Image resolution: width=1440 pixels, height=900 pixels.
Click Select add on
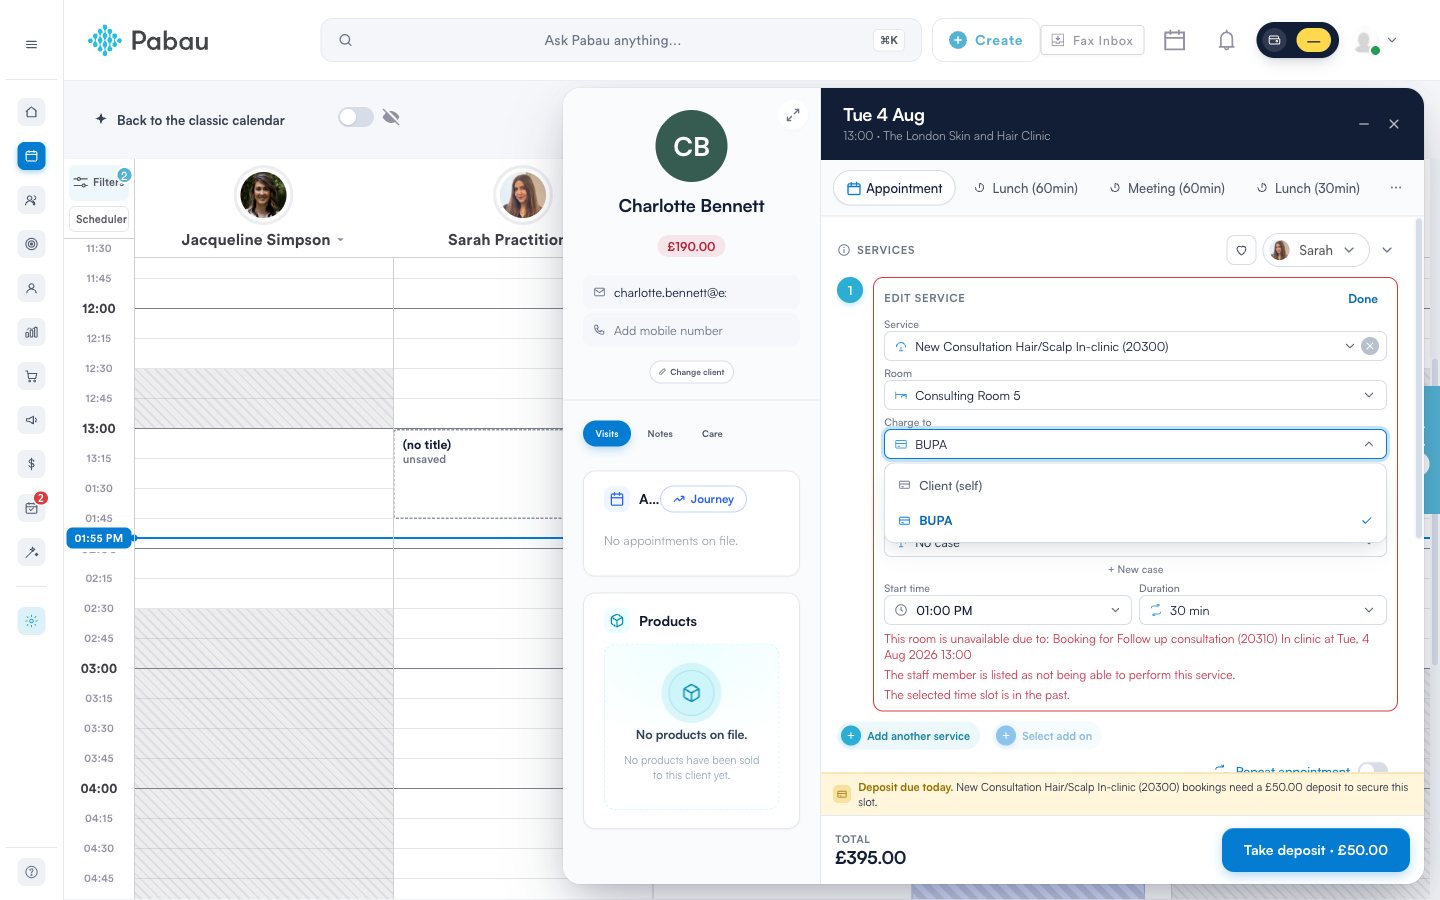[x=1046, y=736]
